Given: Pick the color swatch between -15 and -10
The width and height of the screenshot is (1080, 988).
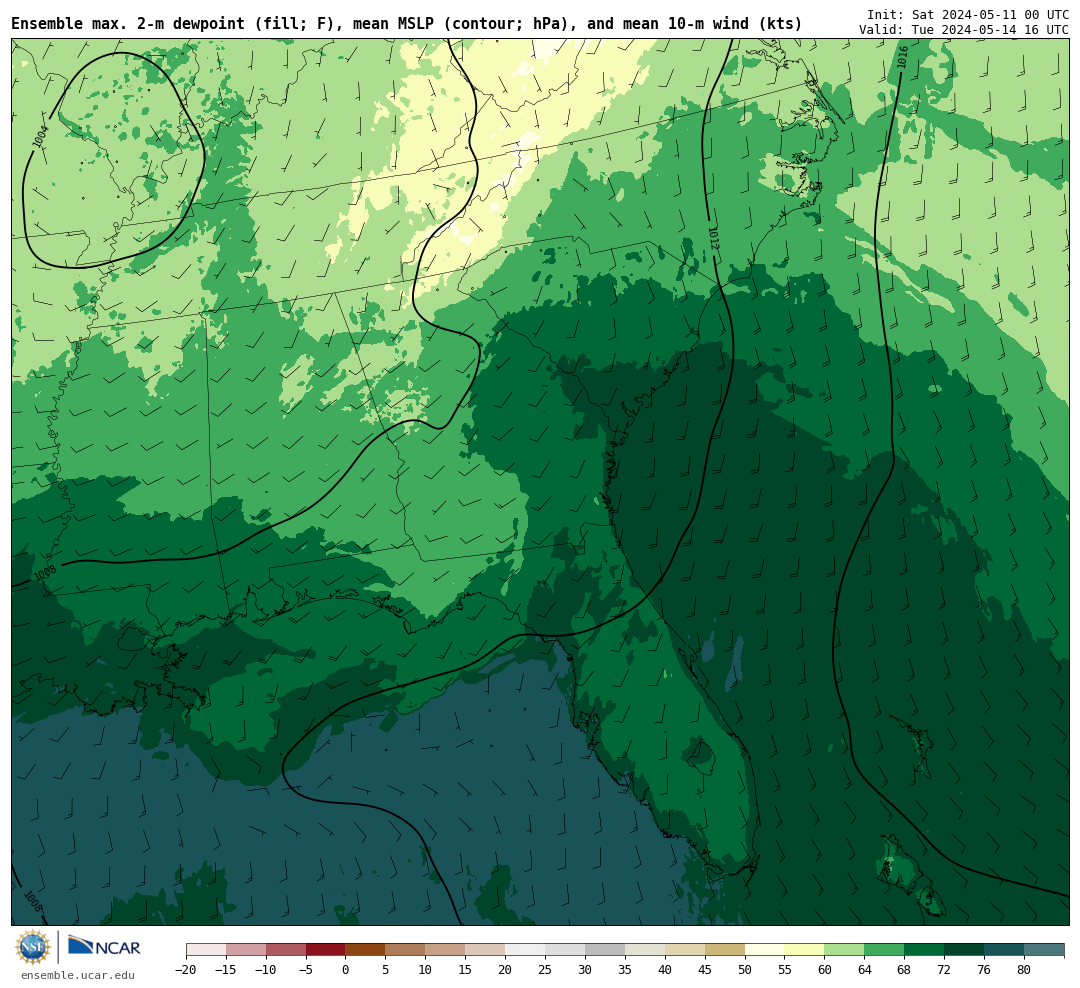Looking at the screenshot, I should click(246, 950).
